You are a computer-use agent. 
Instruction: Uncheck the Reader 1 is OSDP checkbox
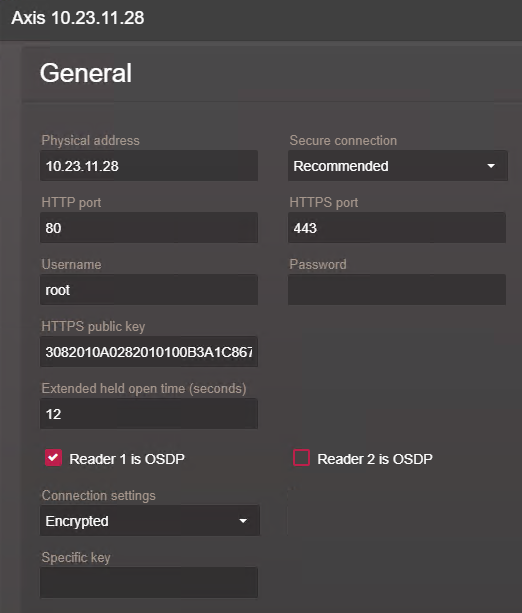click(x=53, y=458)
